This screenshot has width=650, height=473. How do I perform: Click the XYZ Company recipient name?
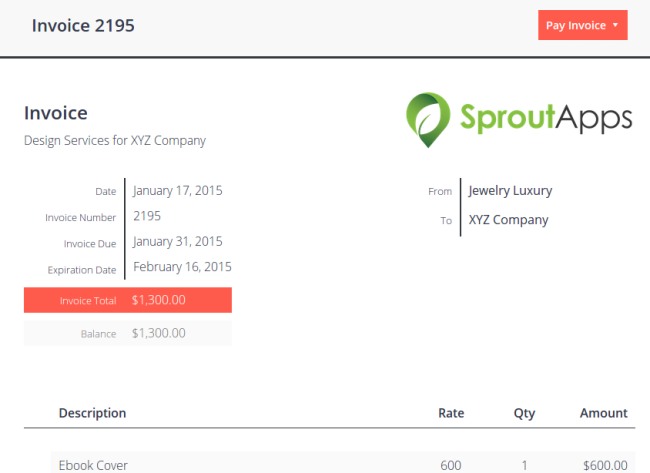tap(509, 220)
